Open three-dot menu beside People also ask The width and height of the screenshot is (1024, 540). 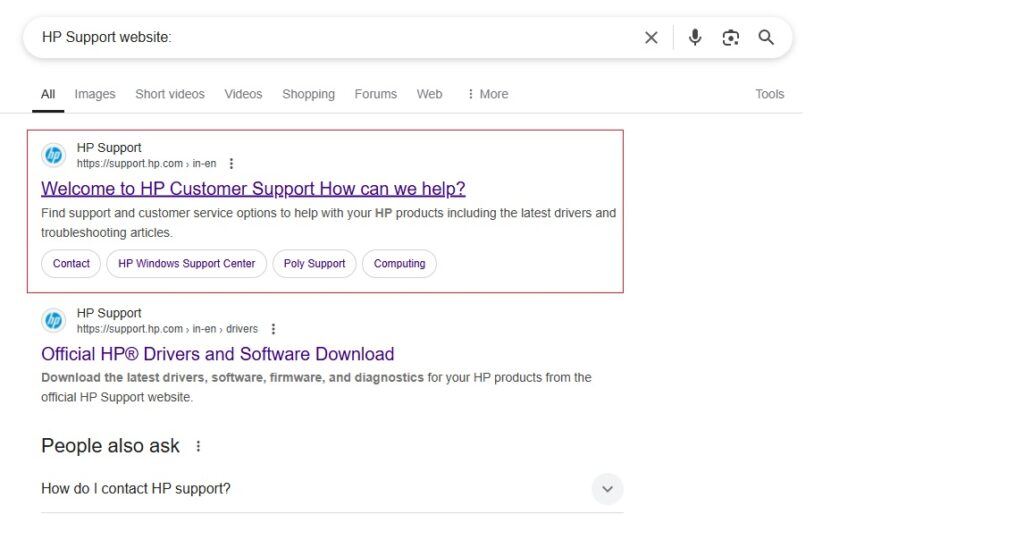[x=198, y=446]
